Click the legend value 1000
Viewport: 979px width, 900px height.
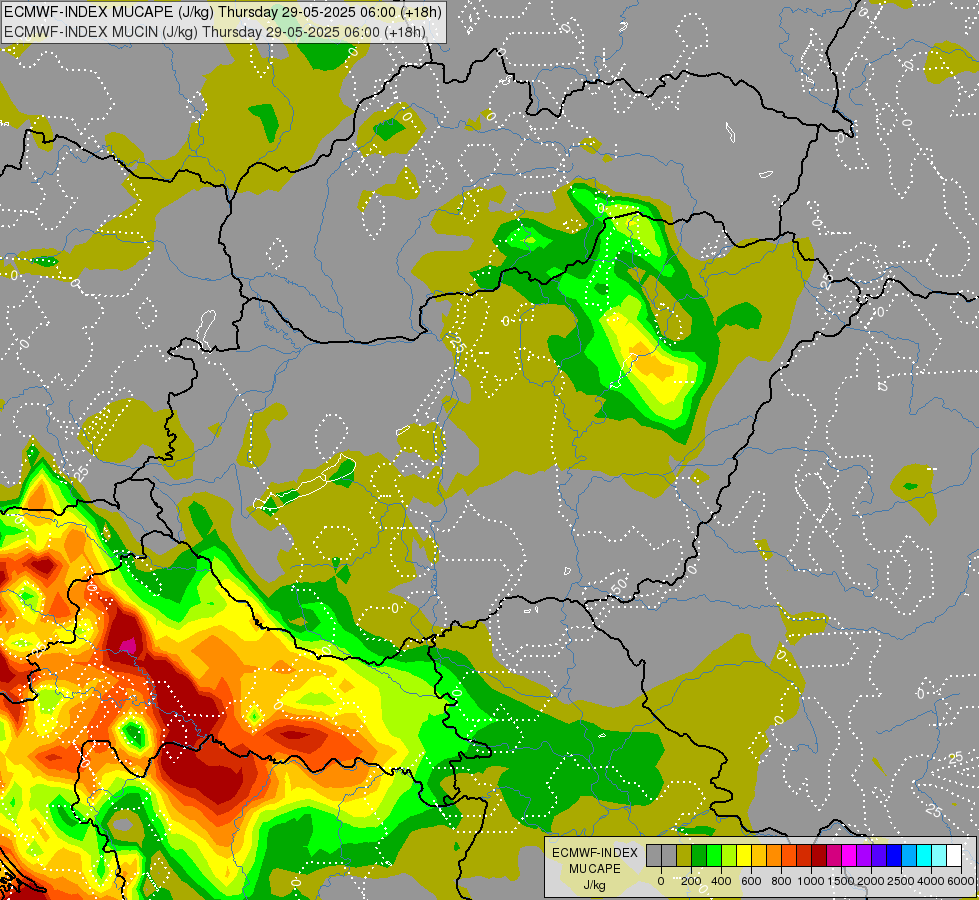coord(811,881)
